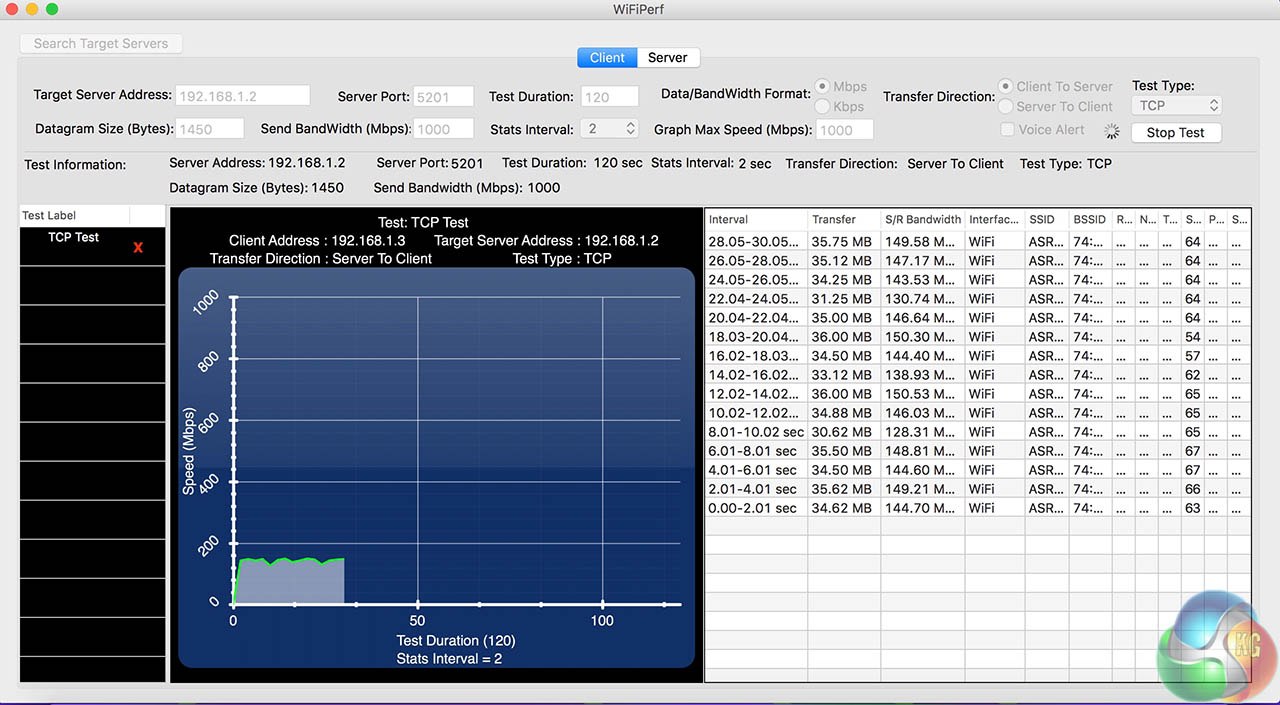Switch to the Server tab

[667, 57]
